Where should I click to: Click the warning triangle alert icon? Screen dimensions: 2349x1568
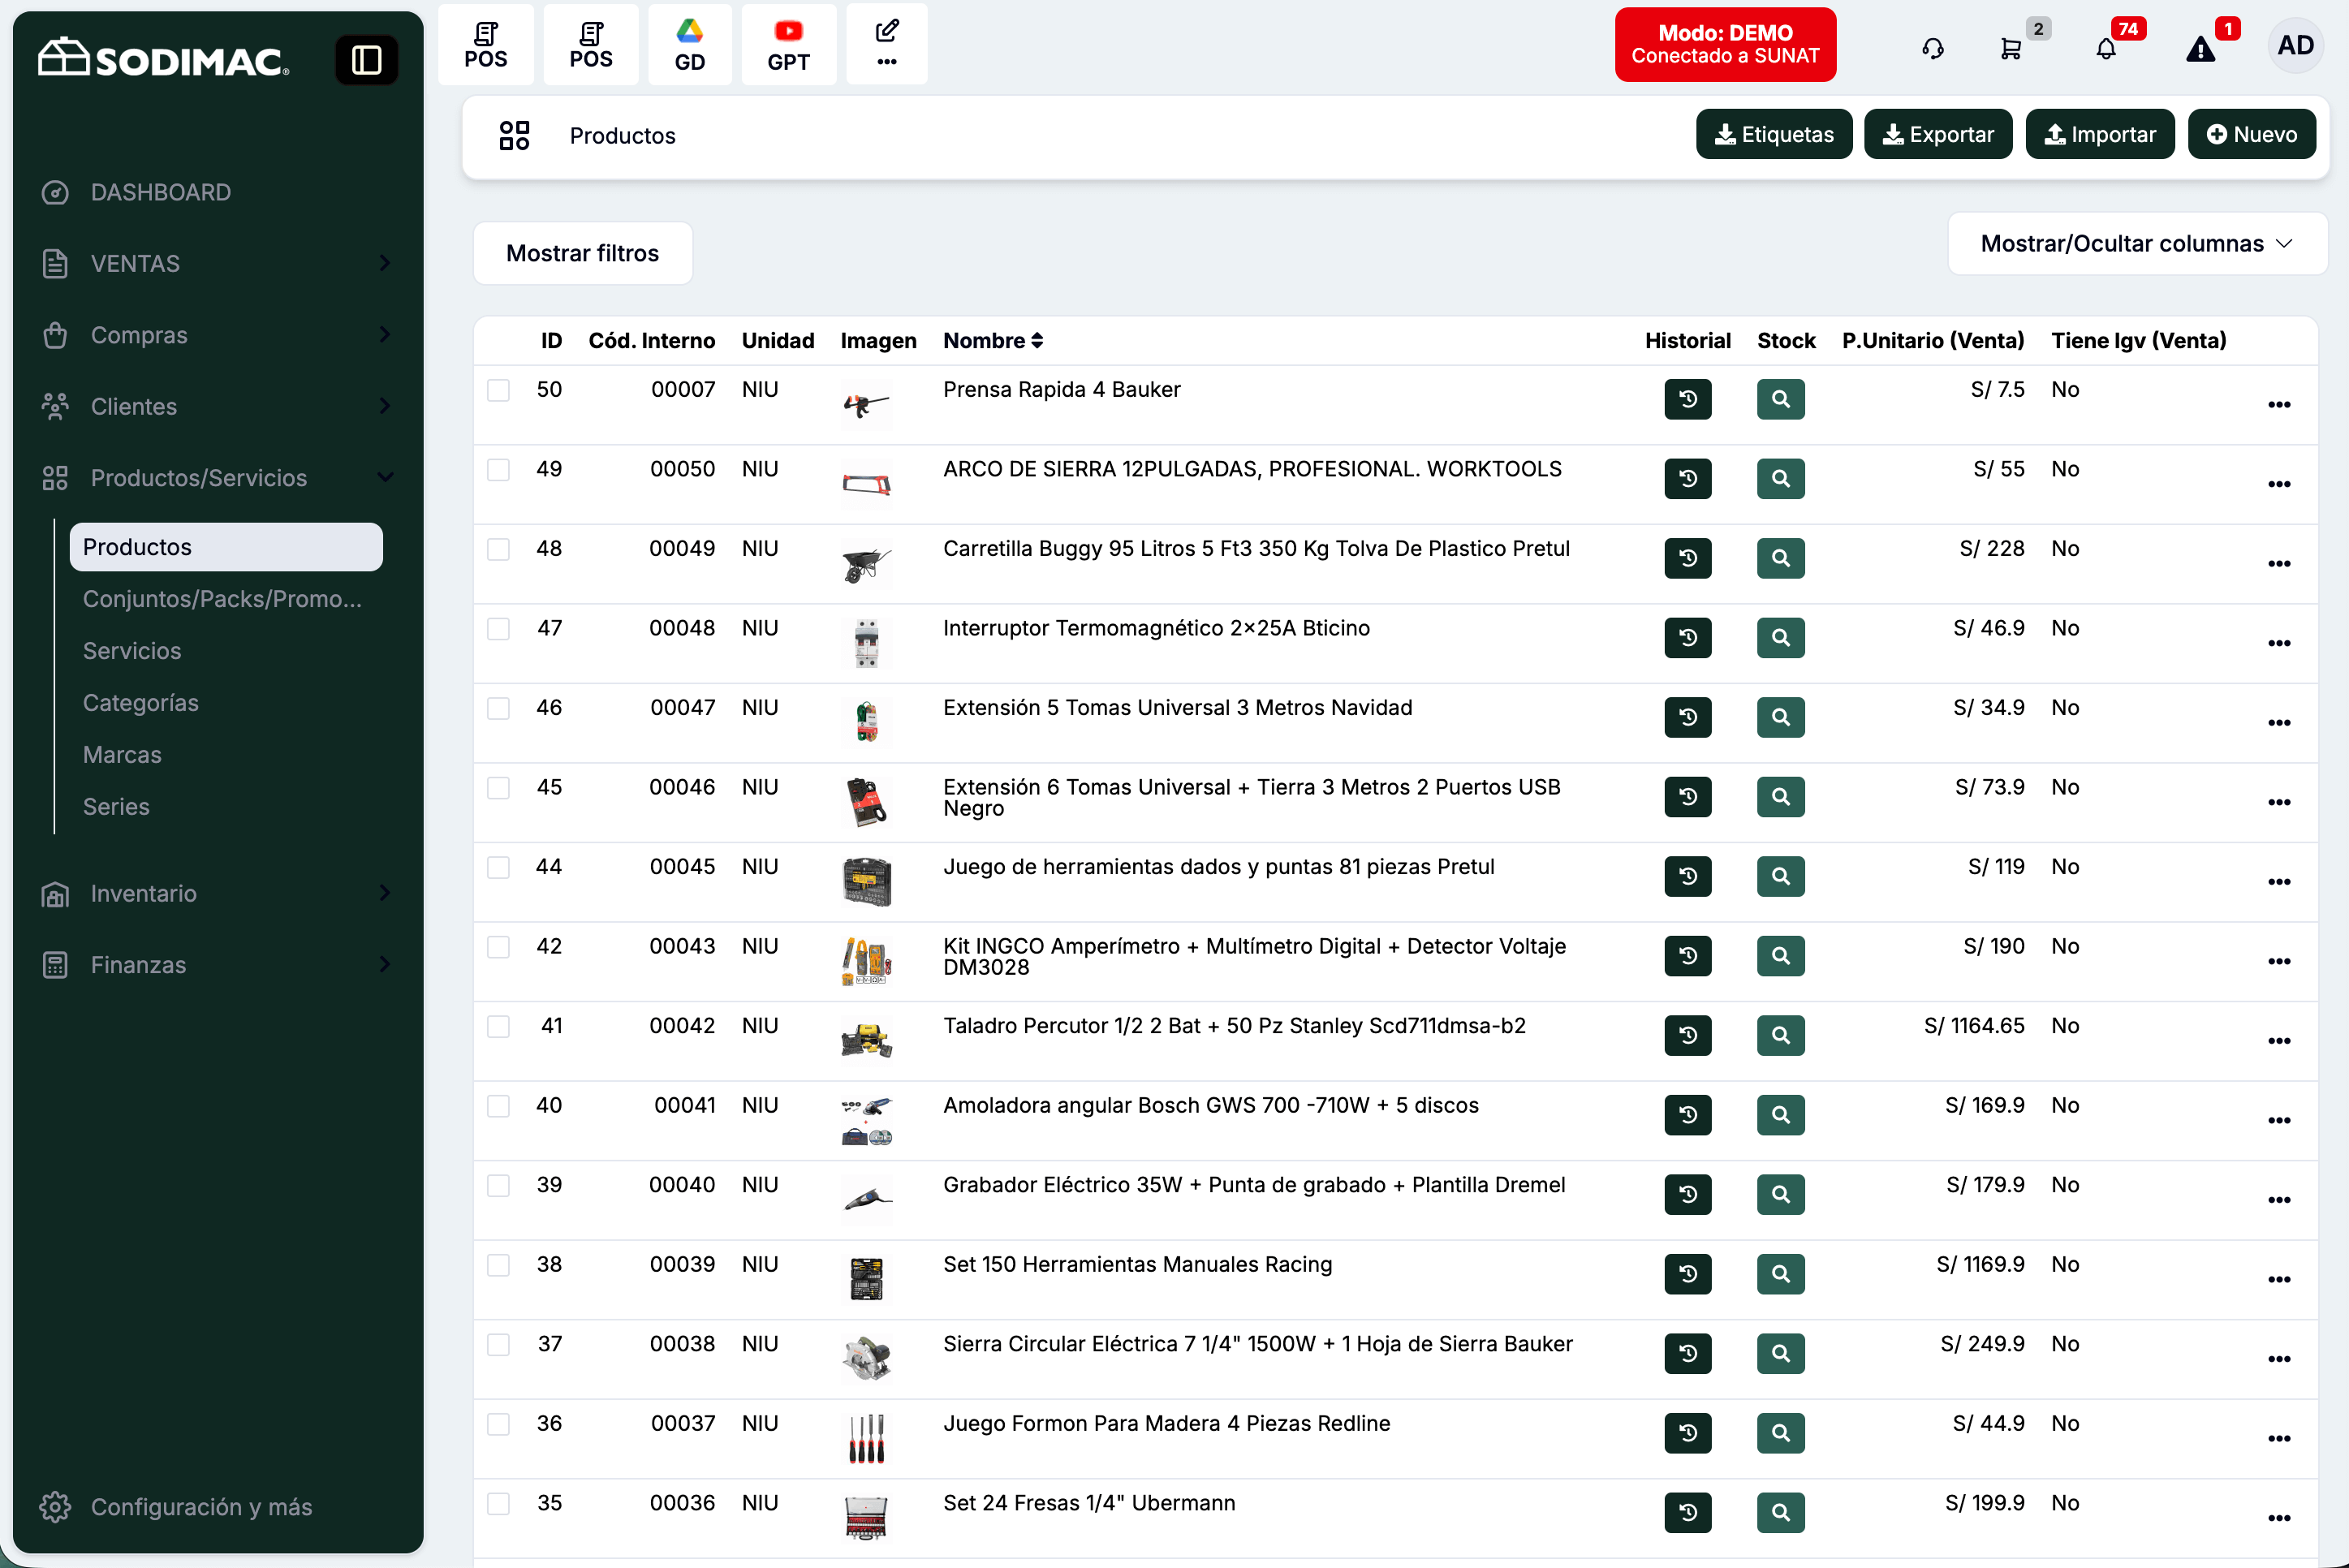pos(2200,48)
